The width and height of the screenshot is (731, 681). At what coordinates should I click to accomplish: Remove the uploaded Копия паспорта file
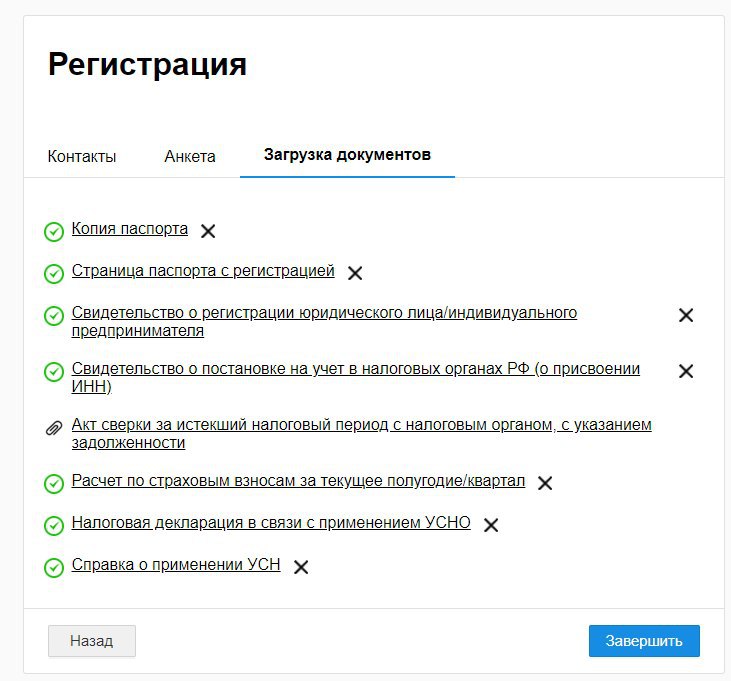208,231
